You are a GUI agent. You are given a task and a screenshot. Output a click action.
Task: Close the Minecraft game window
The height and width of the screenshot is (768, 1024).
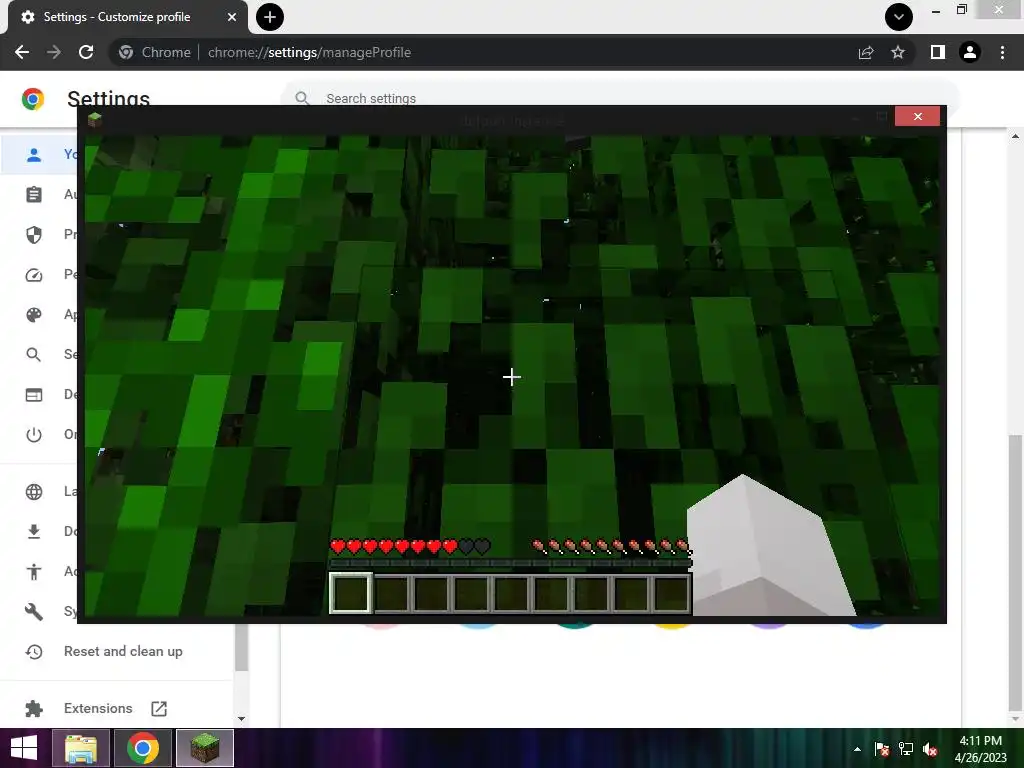point(918,116)
